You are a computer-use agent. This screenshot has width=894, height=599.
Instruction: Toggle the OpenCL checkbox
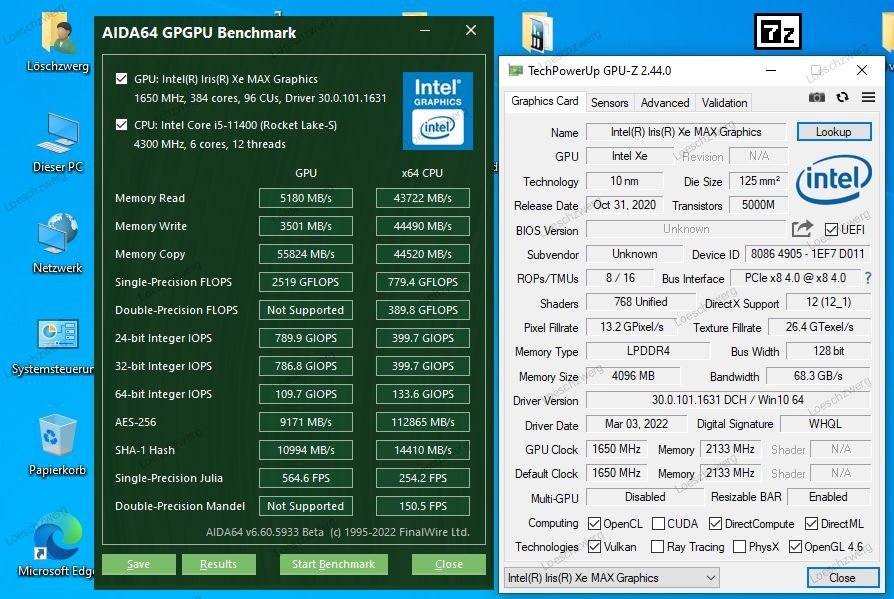point(594,523)
